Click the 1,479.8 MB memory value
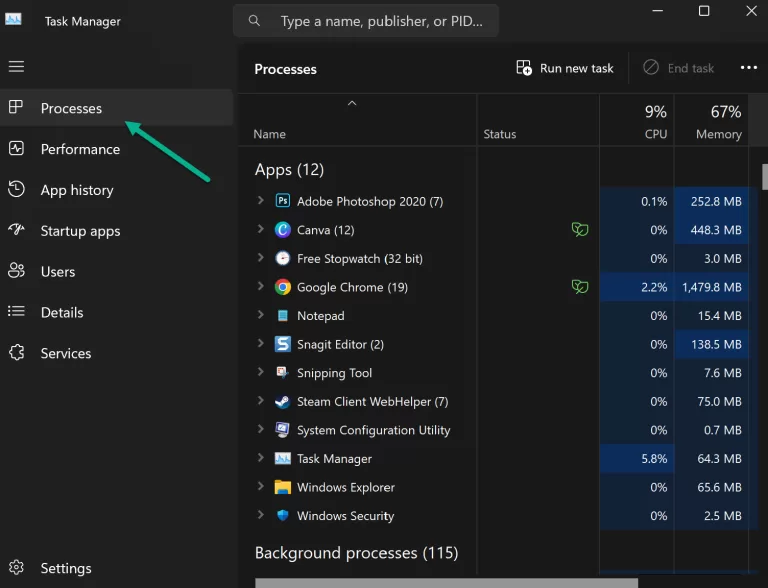Screen dimensions: 768x588 pyautogui.click(x=712, y=287)
